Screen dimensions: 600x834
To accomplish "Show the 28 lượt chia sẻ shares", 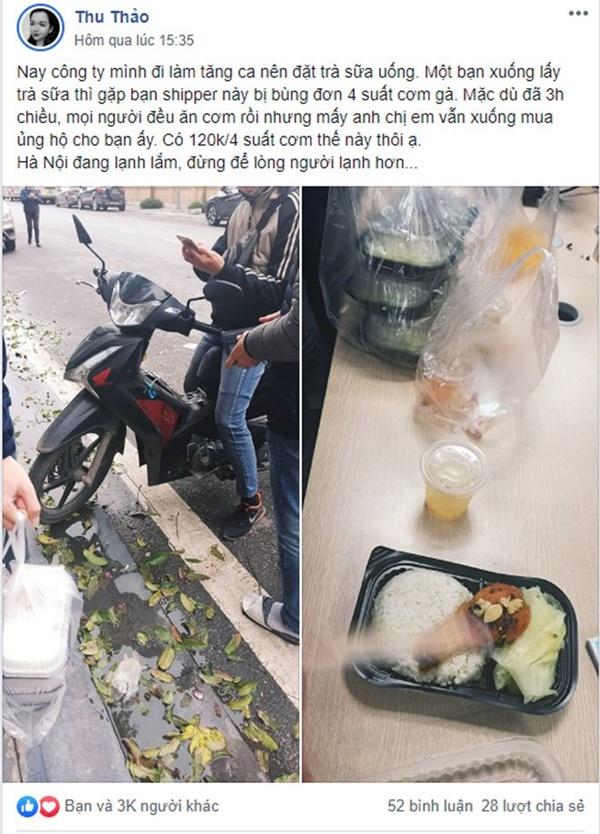I will click(533, 806).
